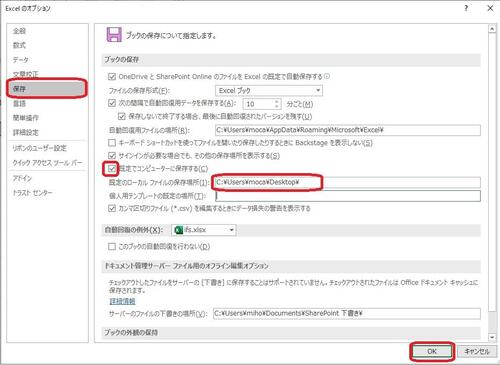This screenshot has height=365, width=500.
Task: Toggle save to computer by default checkbox
Action: click(x=112, y=169)
